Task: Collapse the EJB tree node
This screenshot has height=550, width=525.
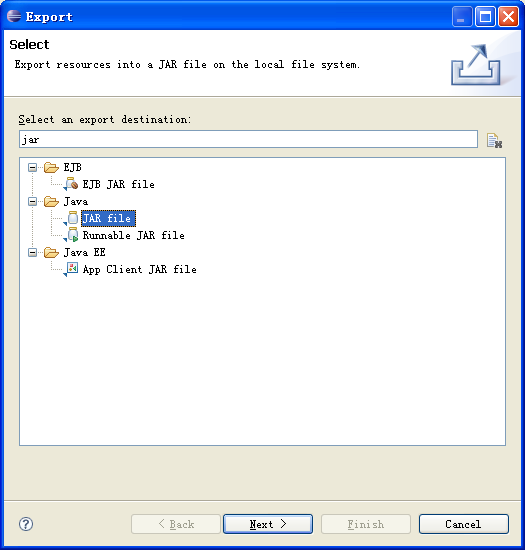Action: [x=32, y=168]
